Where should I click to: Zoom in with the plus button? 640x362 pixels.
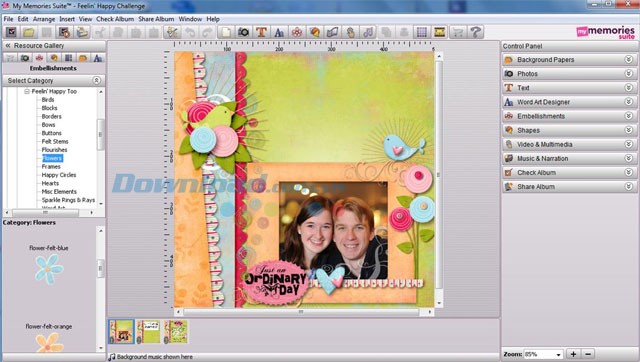click(x=573, y=354)
